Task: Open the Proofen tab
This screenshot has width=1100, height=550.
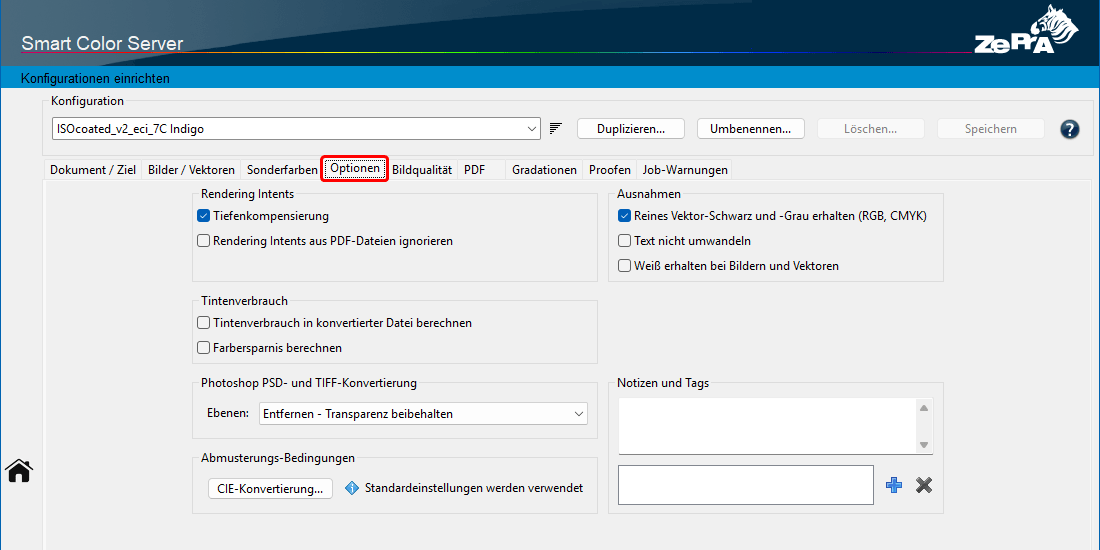Action: point(610,170)
